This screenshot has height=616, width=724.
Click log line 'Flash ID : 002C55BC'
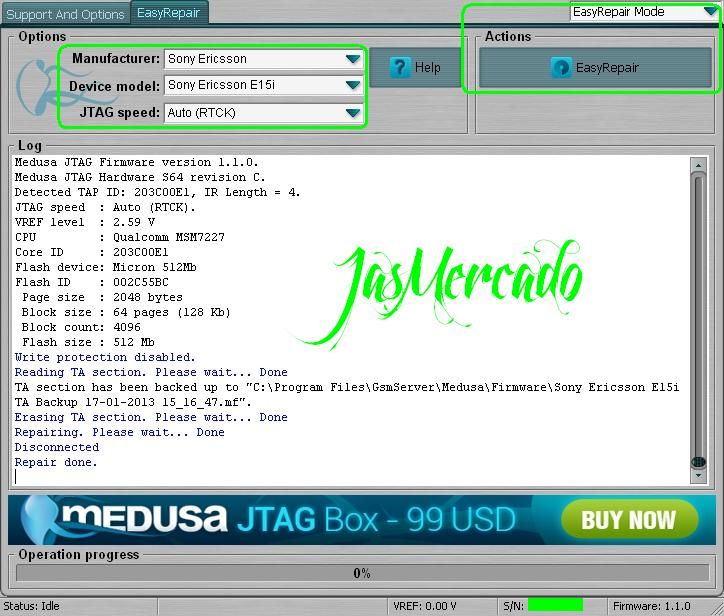tap(92, 282)
